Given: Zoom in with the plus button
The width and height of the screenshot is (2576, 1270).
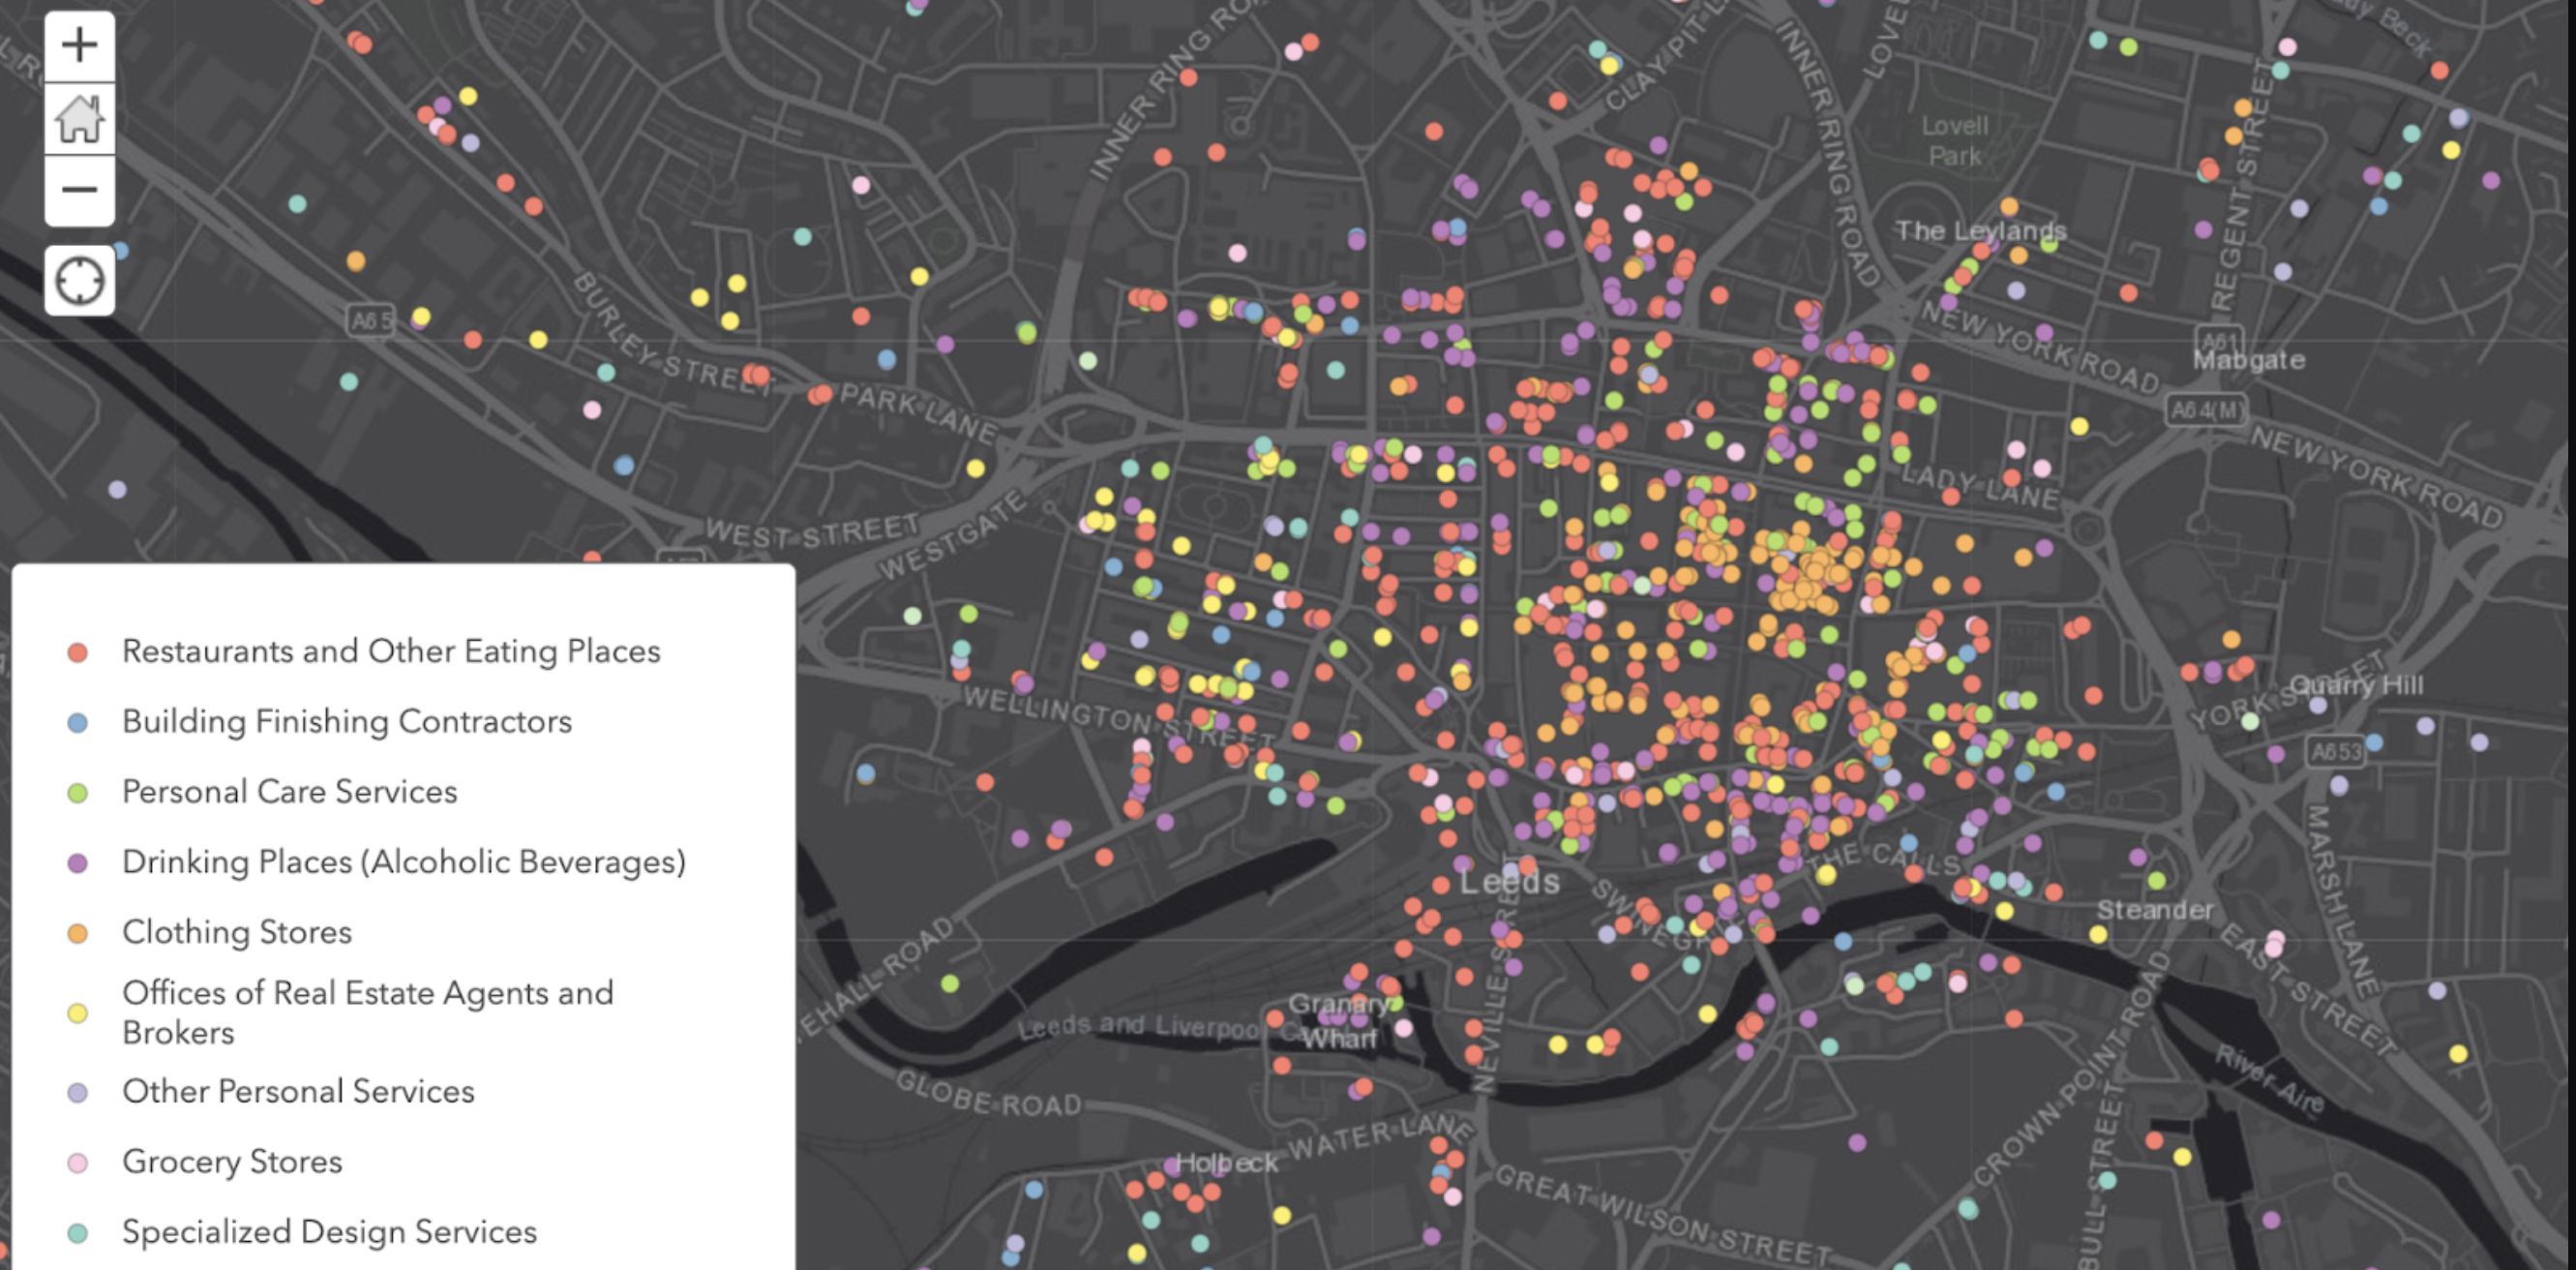Looking at the screenshot, I should 79,46.
